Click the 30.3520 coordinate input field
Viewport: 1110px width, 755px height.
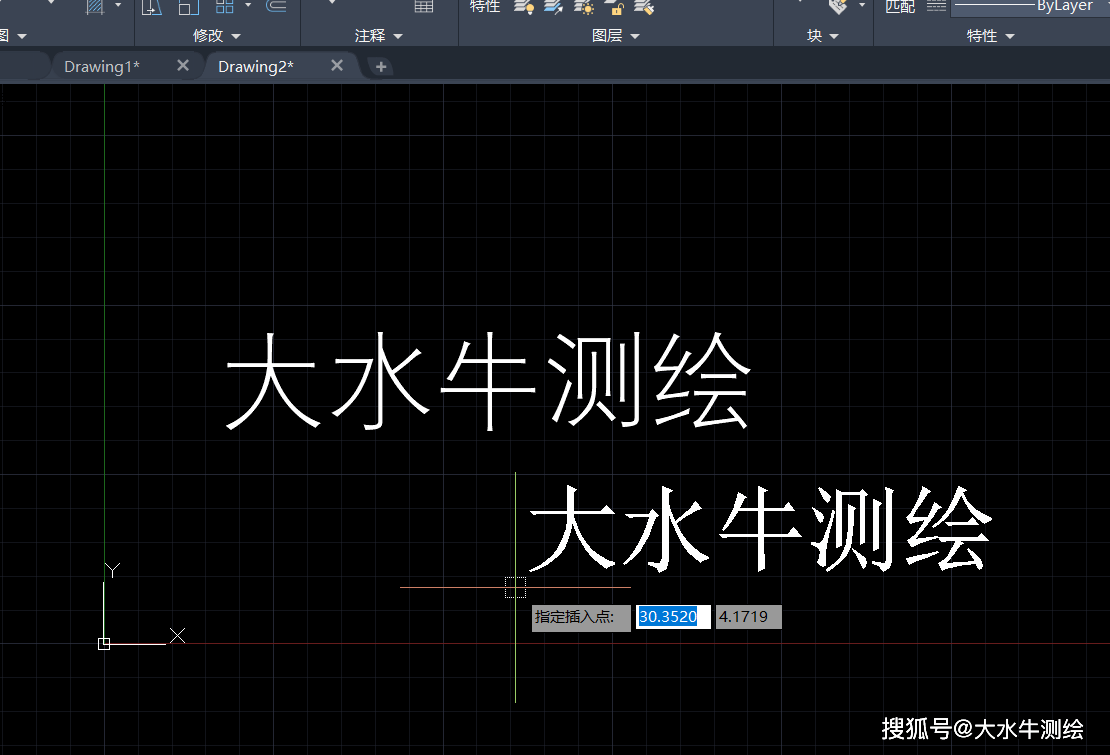point(671,617)
